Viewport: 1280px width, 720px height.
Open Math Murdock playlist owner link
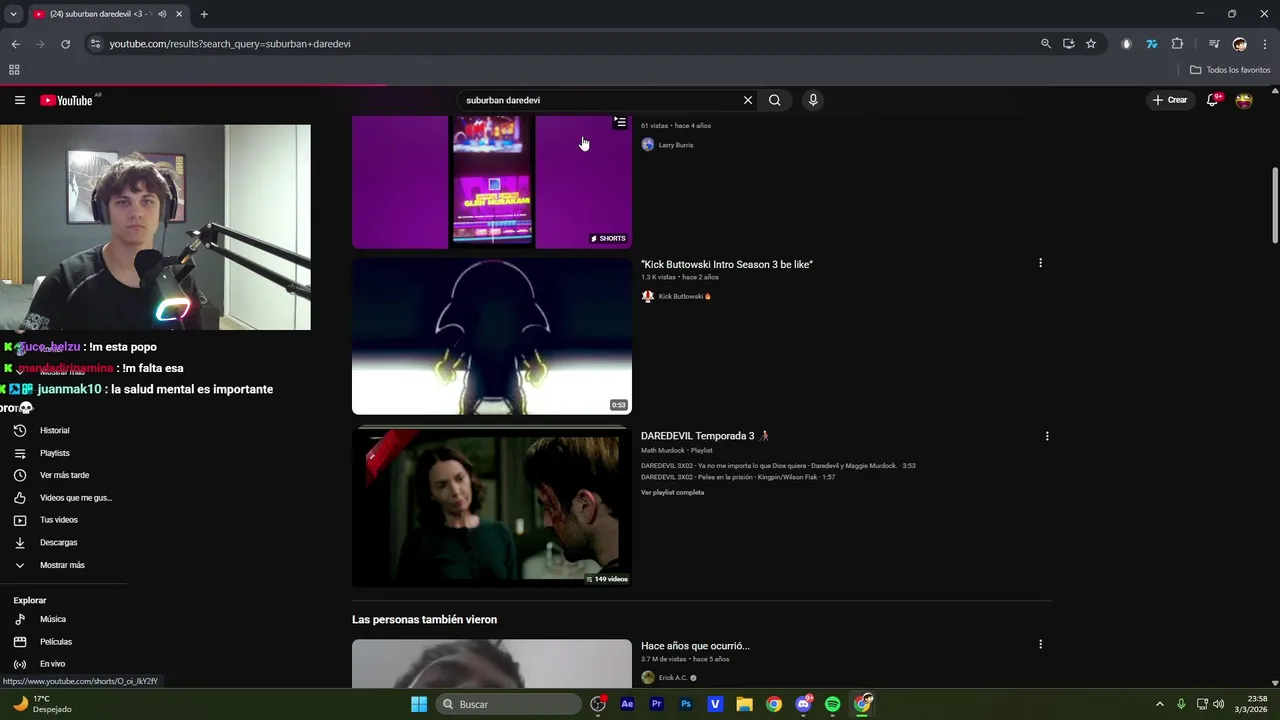pyautogui.click(x=664, y=450)
